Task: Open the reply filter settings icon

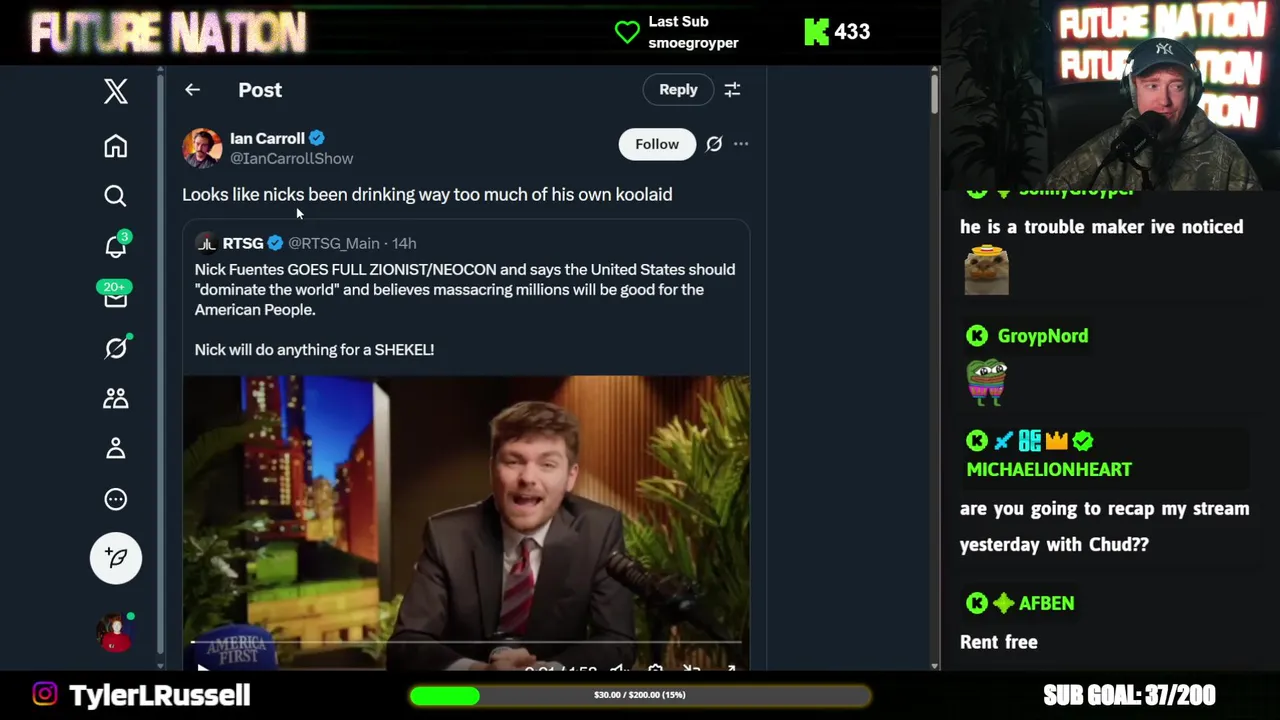Action: [x=732, y=90]
